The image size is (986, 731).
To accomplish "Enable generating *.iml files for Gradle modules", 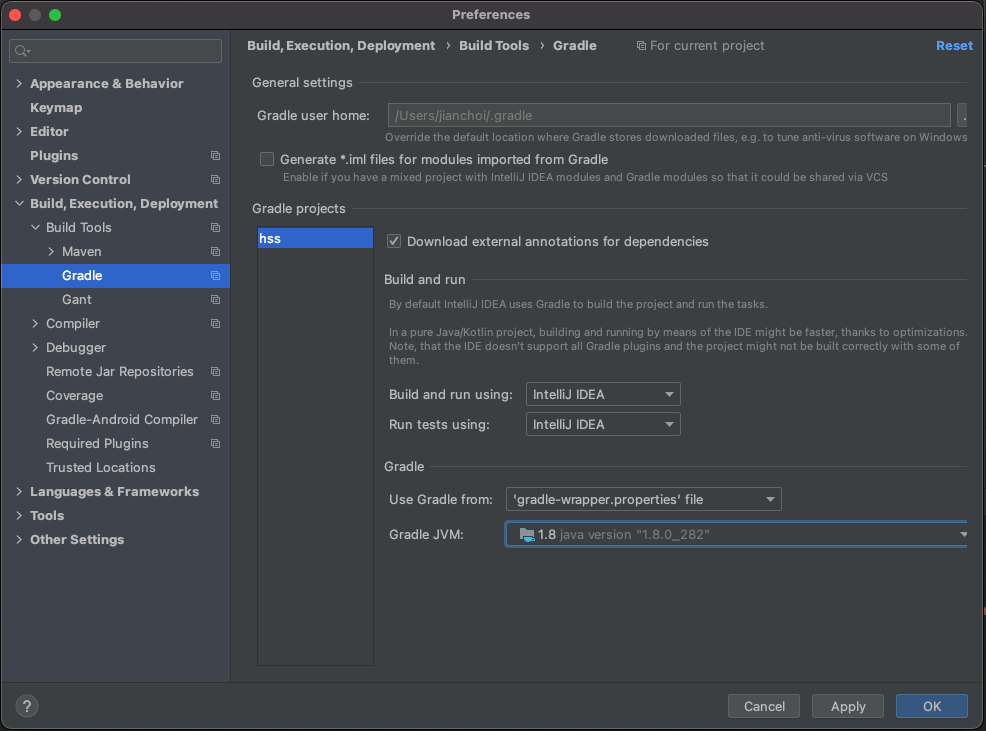I will point(267,158).
